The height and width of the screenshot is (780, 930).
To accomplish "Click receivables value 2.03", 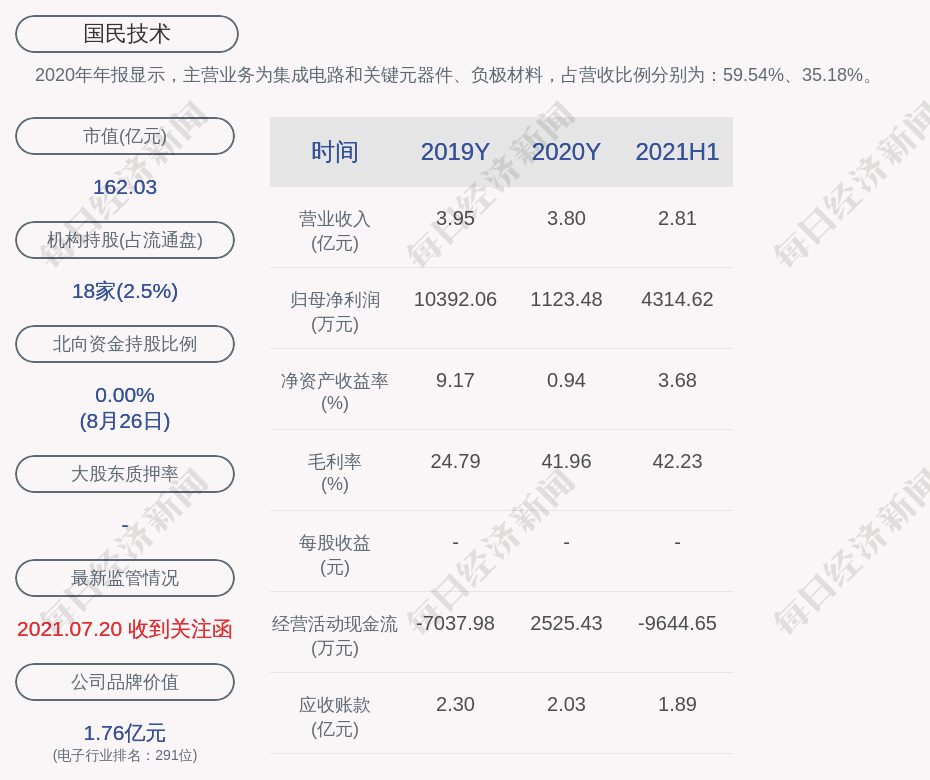I will click(x=566, y=704).
